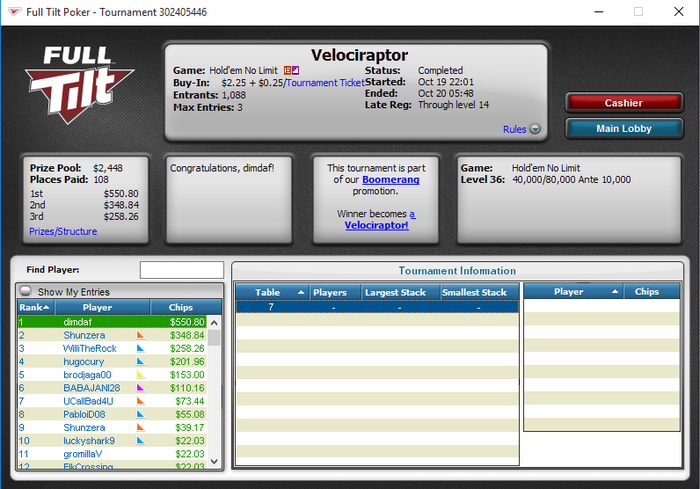Sort rankings by the Rank column header
This screenshot has width=700, height=489.
pos(36,307)
